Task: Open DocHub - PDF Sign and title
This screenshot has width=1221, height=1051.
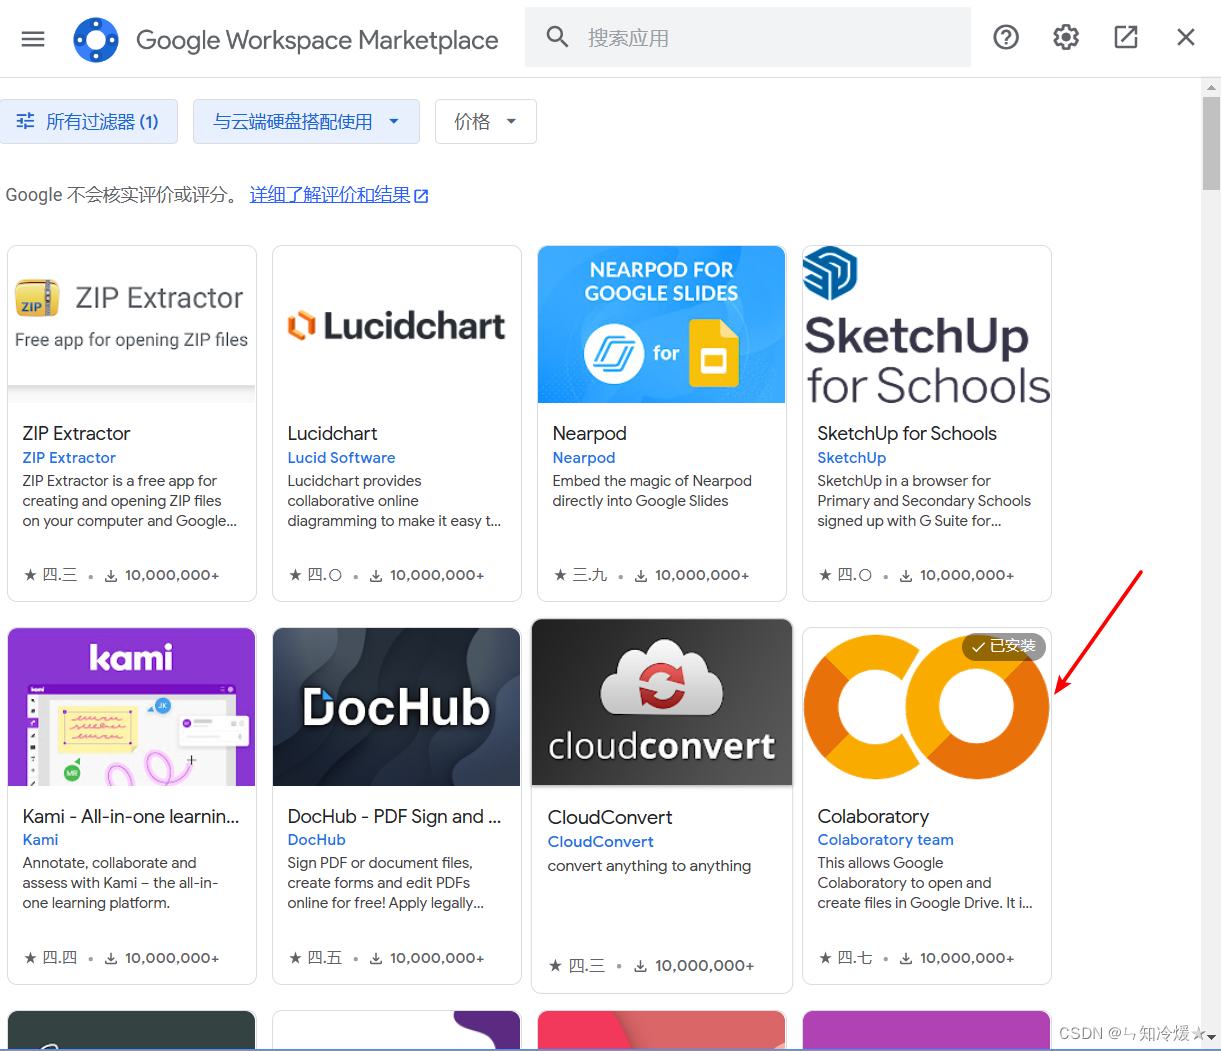Action: (x=394, y=816)
